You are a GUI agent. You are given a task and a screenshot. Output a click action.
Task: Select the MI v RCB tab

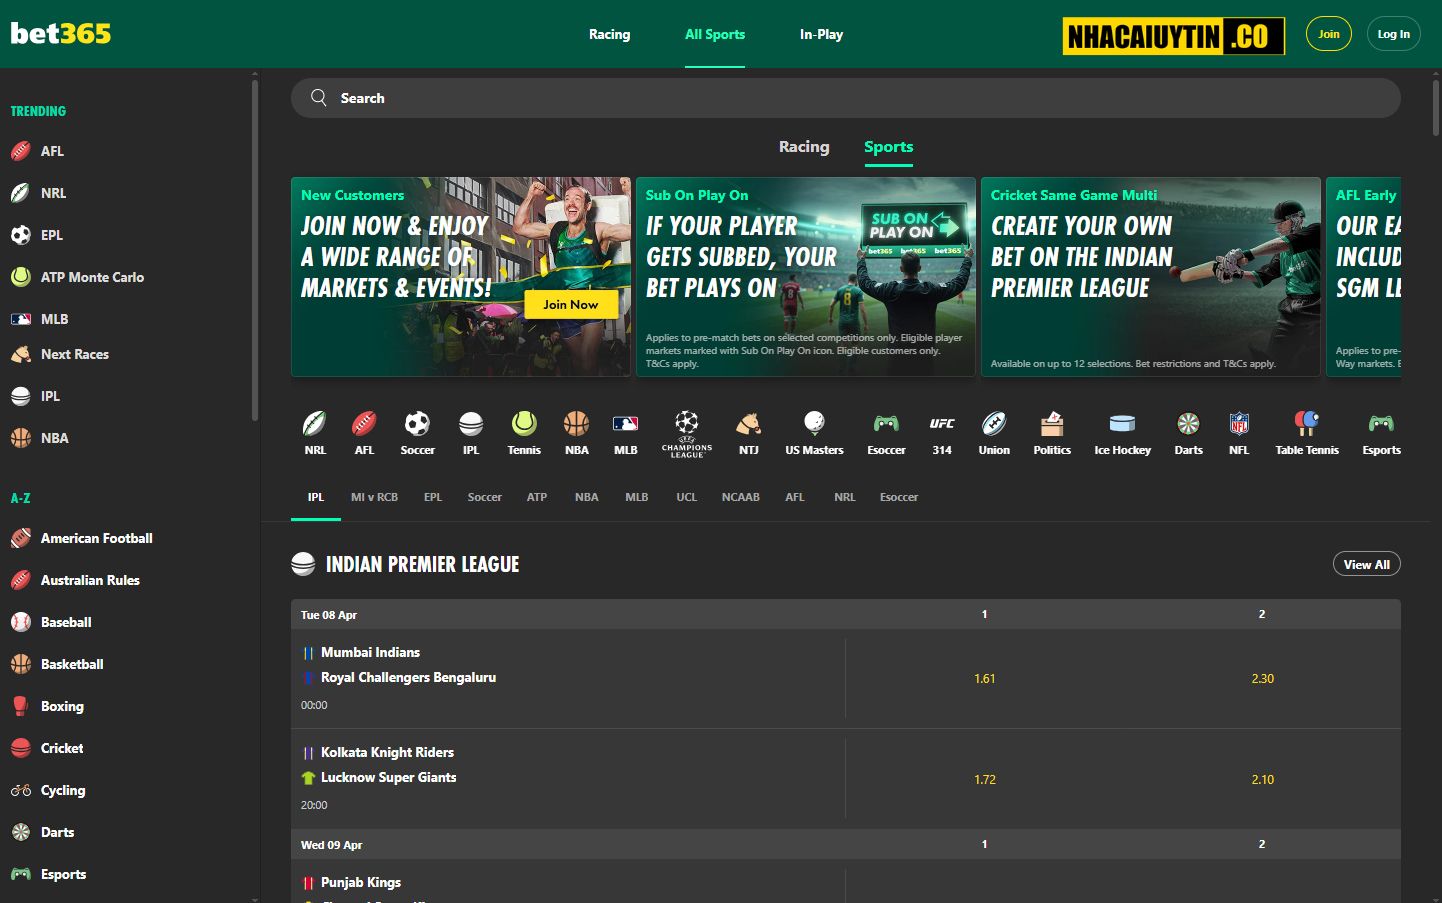(374, 497)
